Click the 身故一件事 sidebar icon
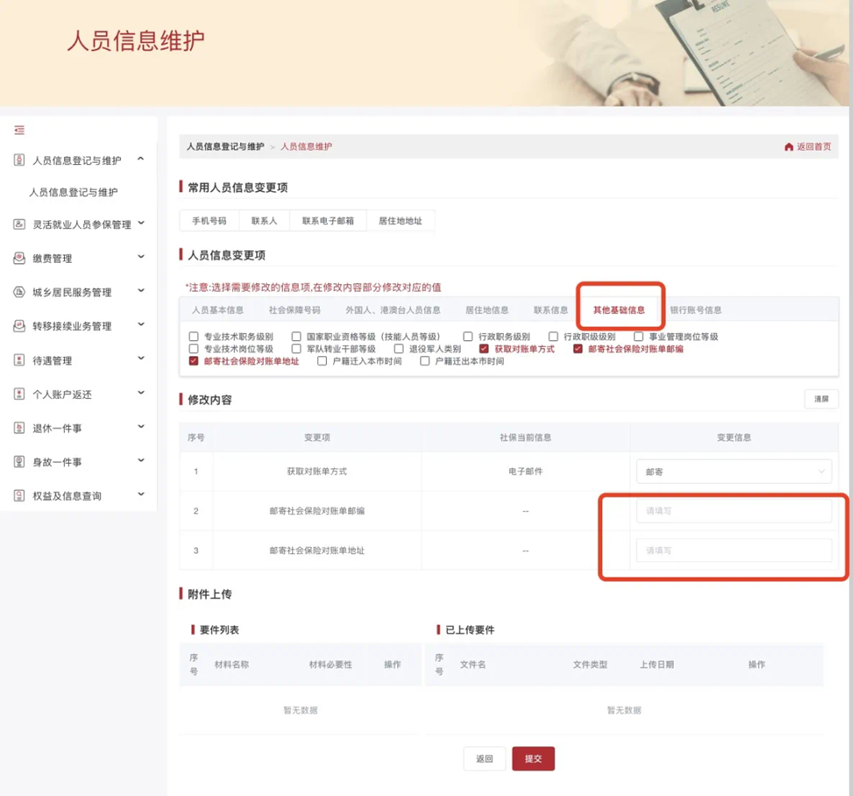This screenshot has width=853, height=796. tap(19, 462)
